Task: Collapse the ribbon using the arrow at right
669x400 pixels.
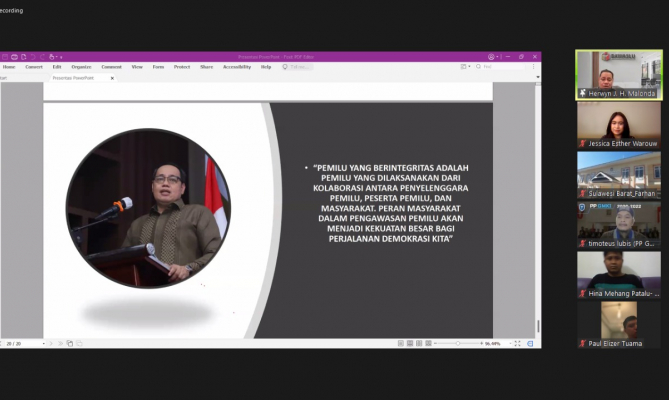Action: coord(538,77)
